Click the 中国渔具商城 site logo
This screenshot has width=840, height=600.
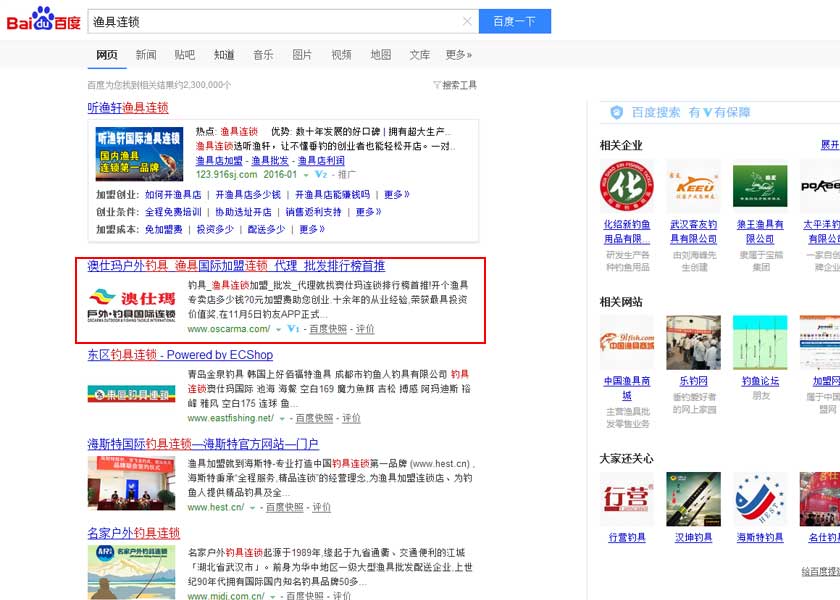(x=627, y=342)
